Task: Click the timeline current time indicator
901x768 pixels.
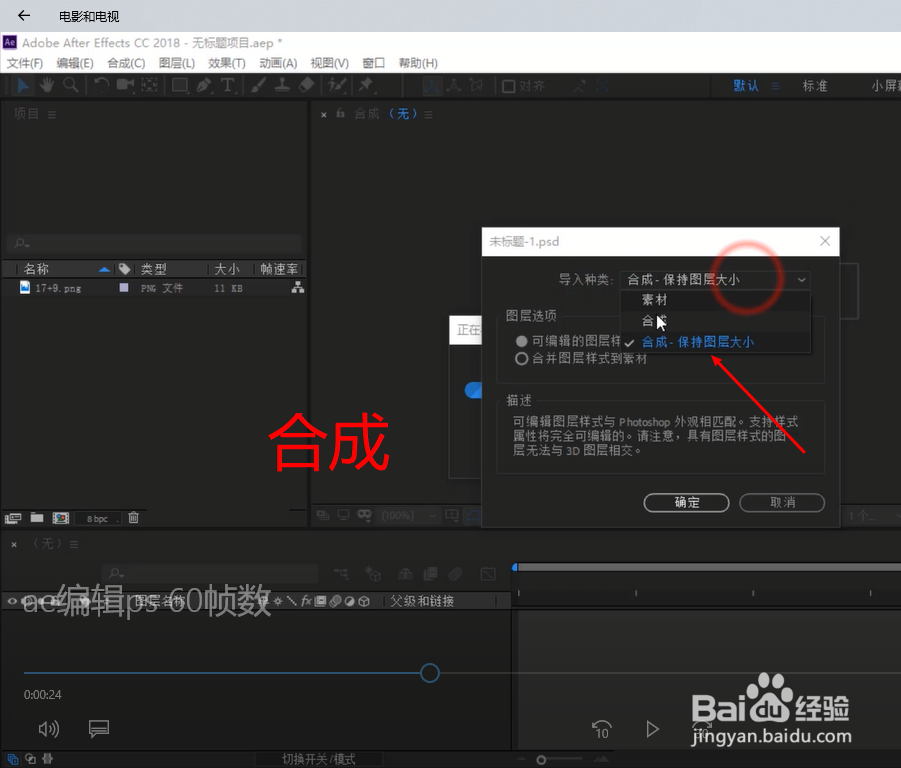Action: pyautogui.click(x=515, y=568)
